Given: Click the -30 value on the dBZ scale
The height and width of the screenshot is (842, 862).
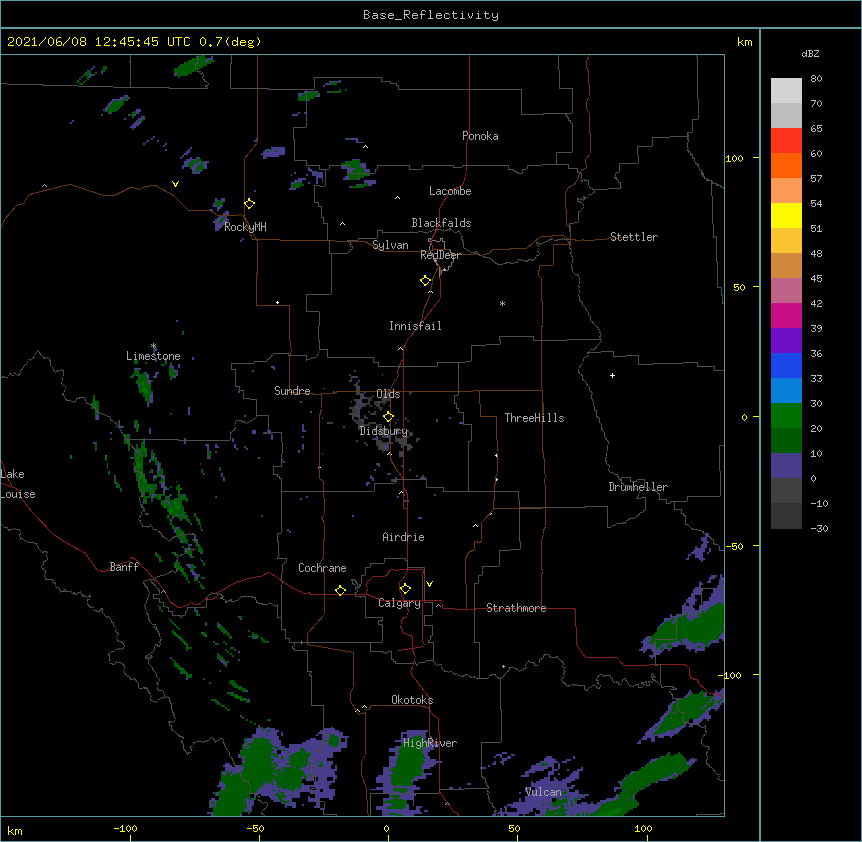Looking at the screenshot, I should pyautogui.click(x=819, y=528).
